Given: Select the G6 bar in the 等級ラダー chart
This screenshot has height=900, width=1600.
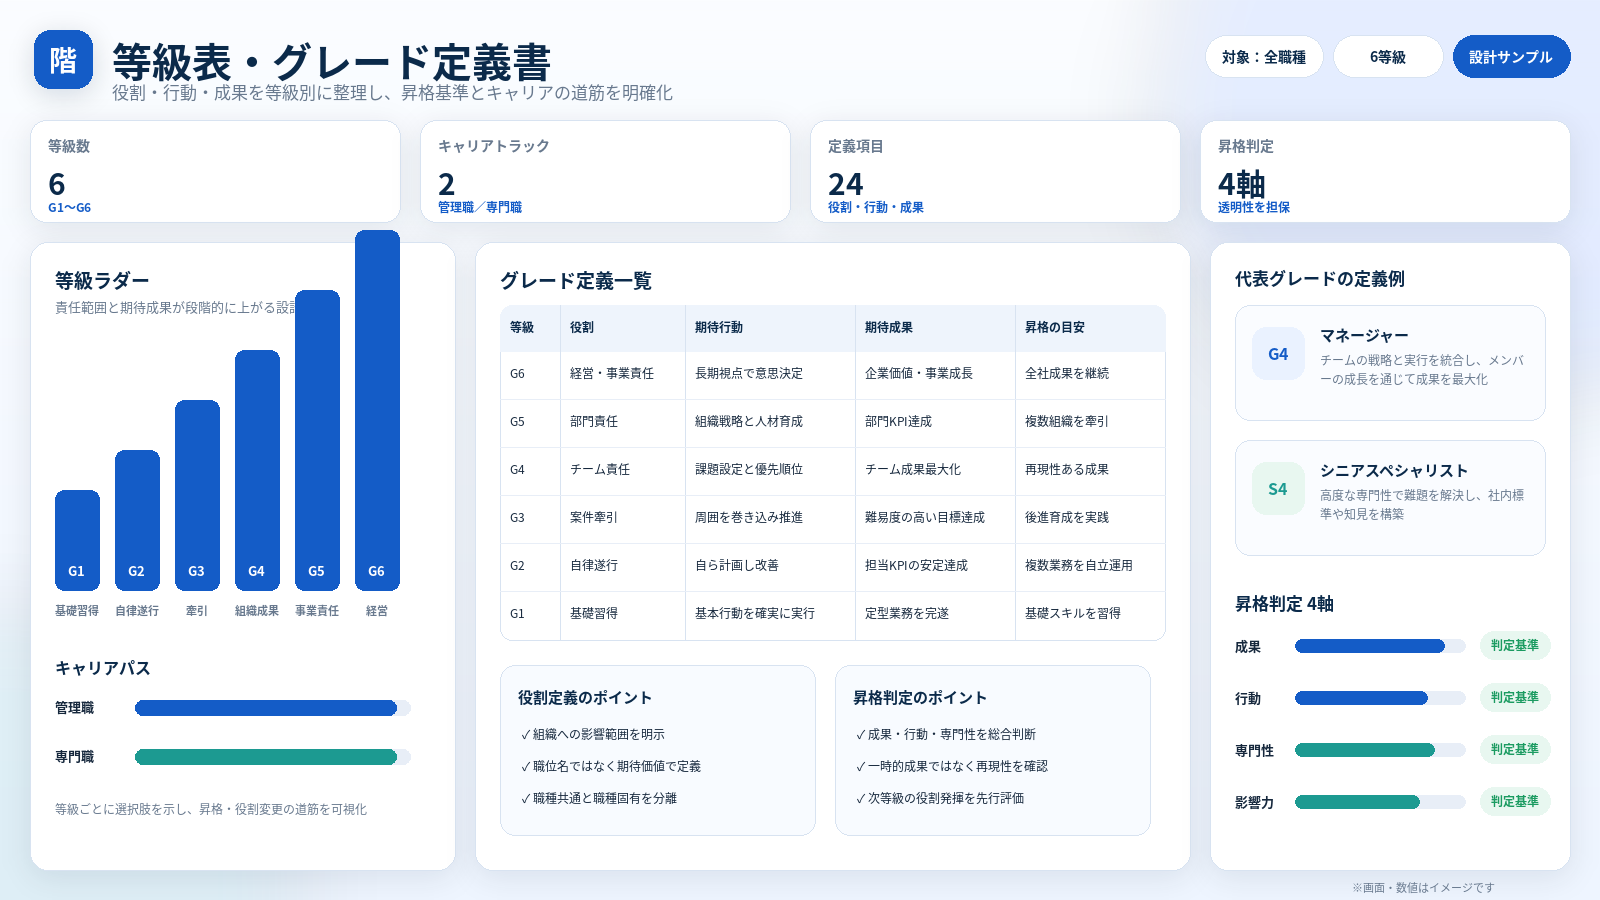Looking at the screenshot, I should 377,410.
